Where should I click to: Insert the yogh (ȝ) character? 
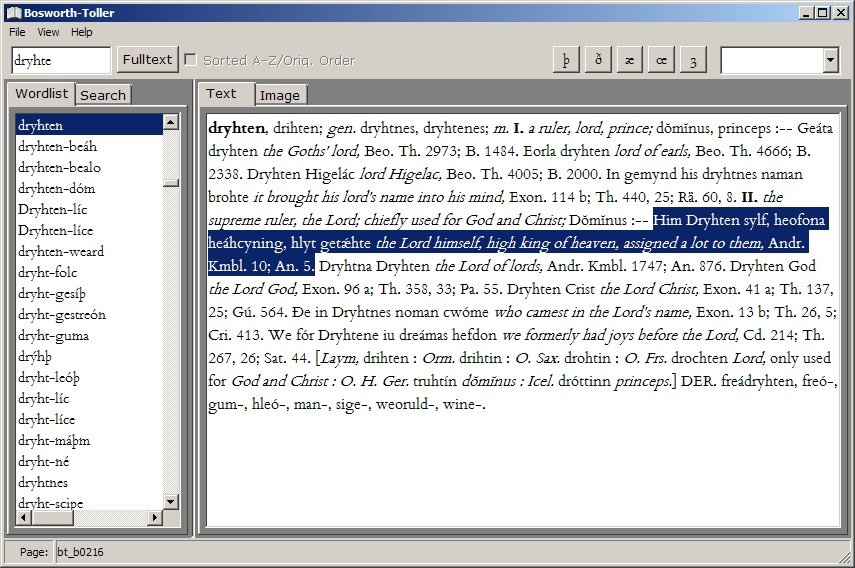tap(693, 59)
